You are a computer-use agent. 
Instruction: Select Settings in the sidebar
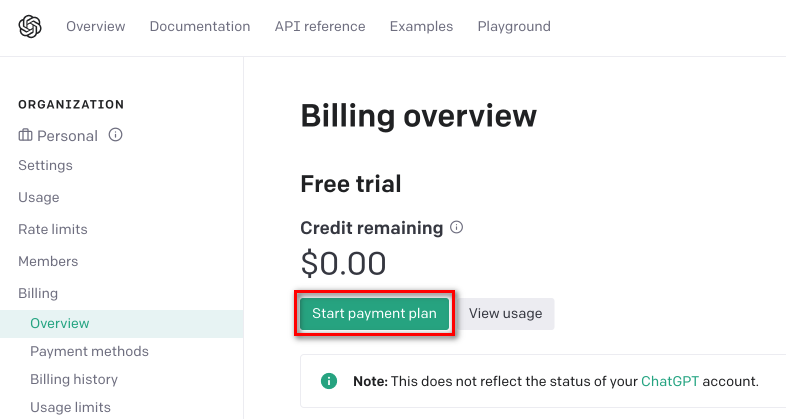tap(45, 165)
